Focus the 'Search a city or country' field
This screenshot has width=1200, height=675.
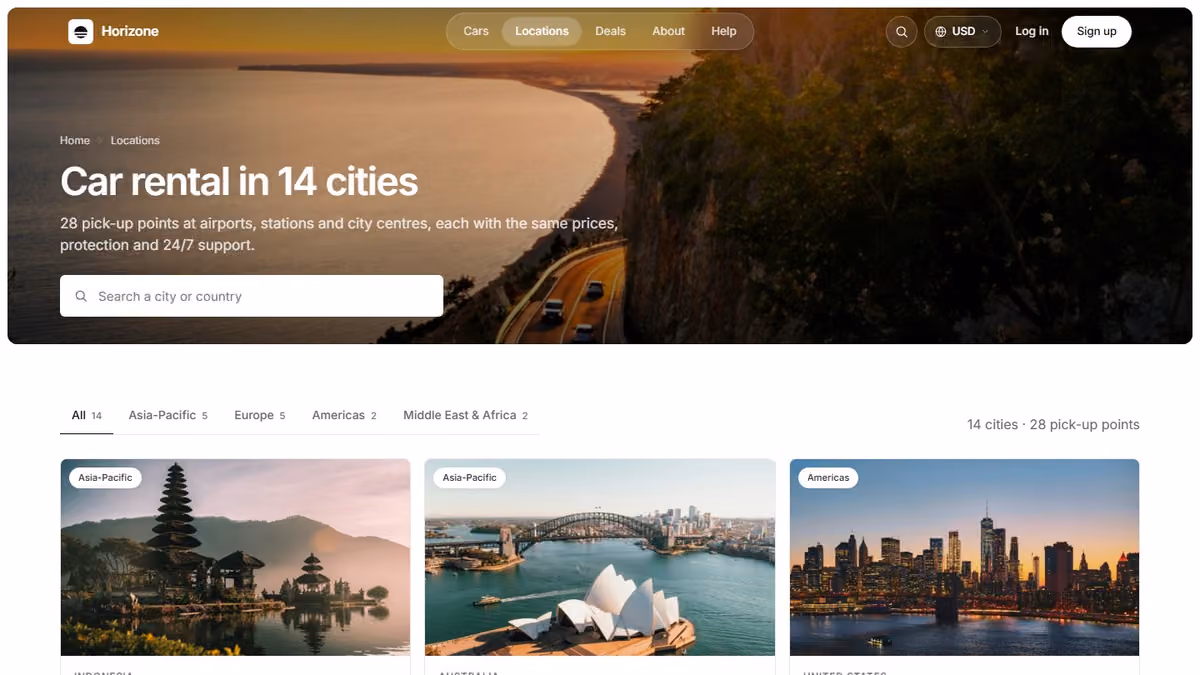251,296
